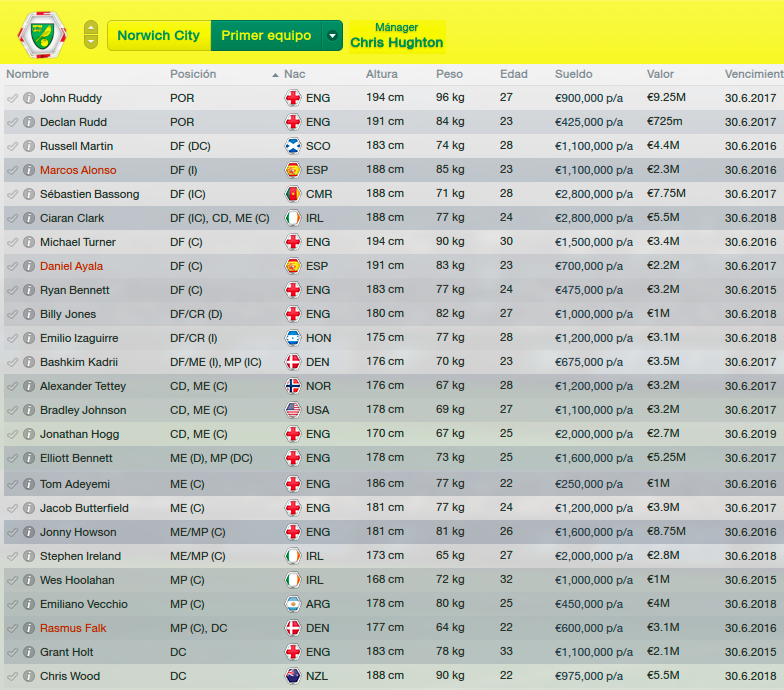This screenshot has height=690, width=784.
Task: Open info icon for John Ruddy
Action: [x=29, y=98]
